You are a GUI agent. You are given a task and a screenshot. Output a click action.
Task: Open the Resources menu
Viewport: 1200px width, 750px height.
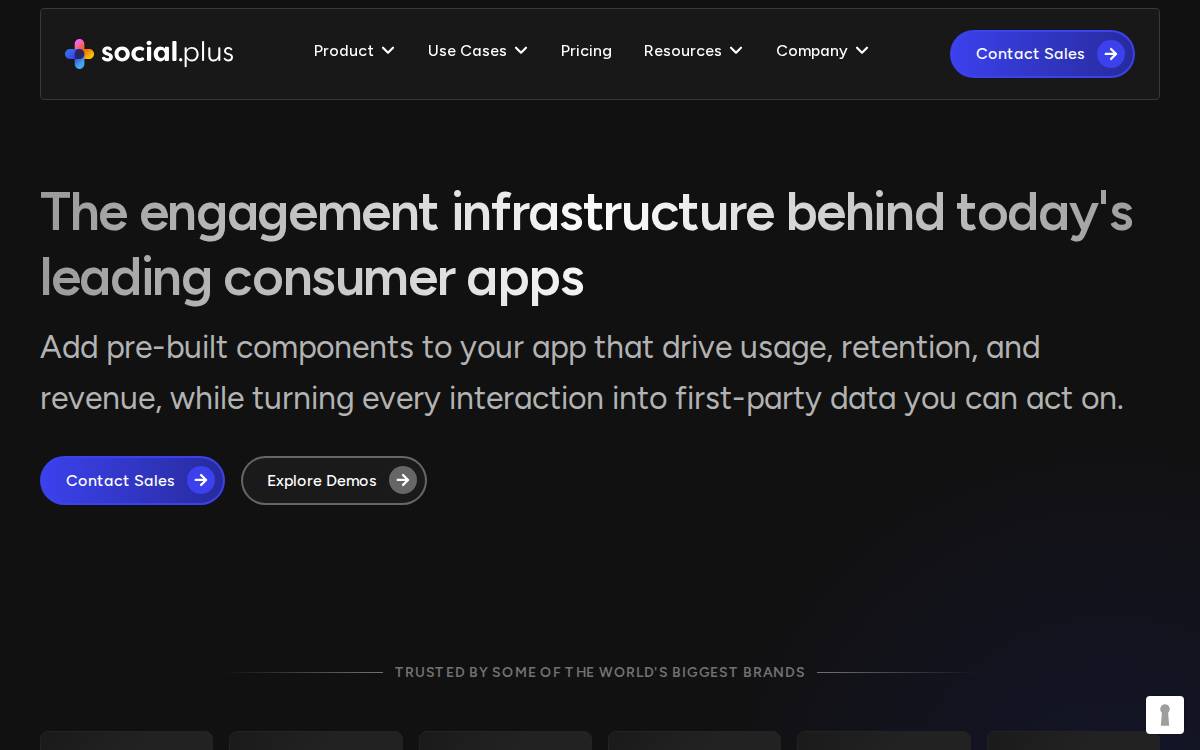point(694,50)
